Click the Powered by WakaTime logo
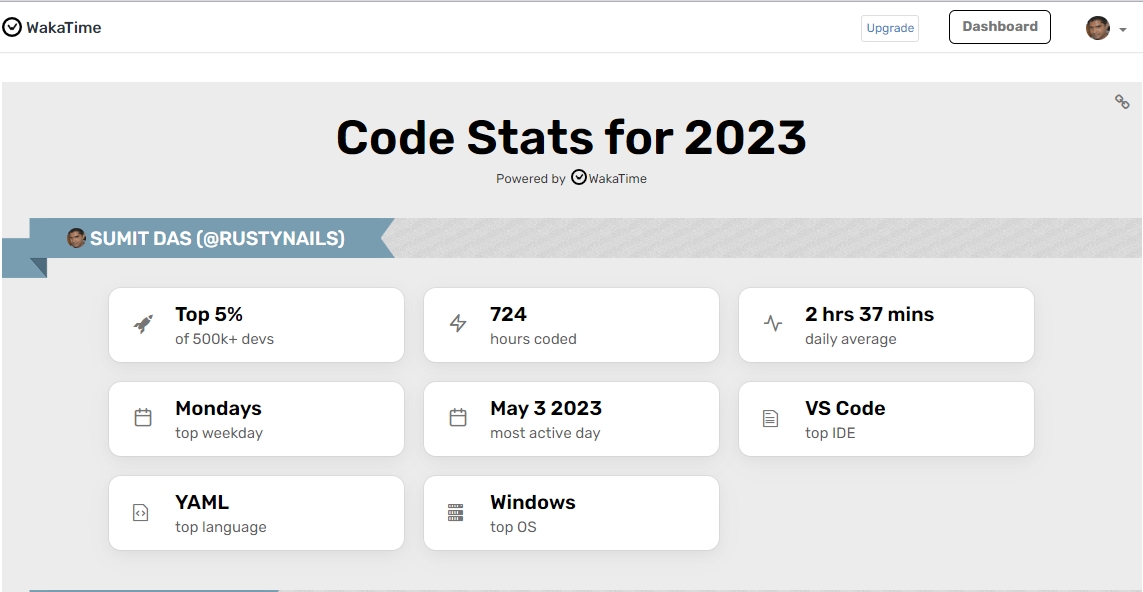 609,178
